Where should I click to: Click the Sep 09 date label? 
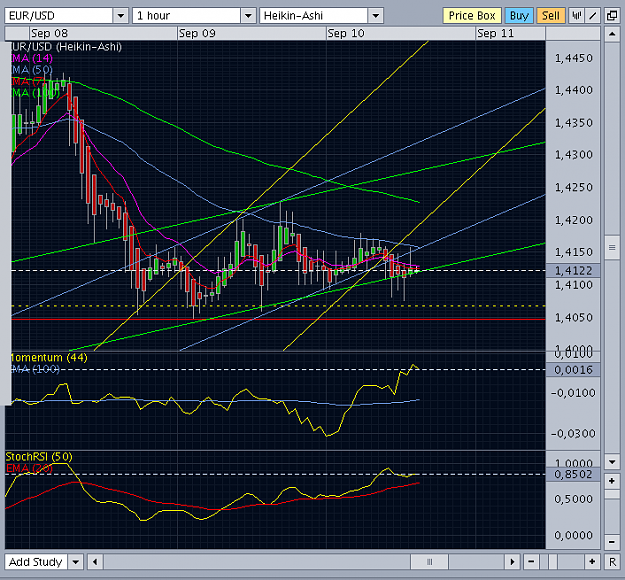[197, 33]
